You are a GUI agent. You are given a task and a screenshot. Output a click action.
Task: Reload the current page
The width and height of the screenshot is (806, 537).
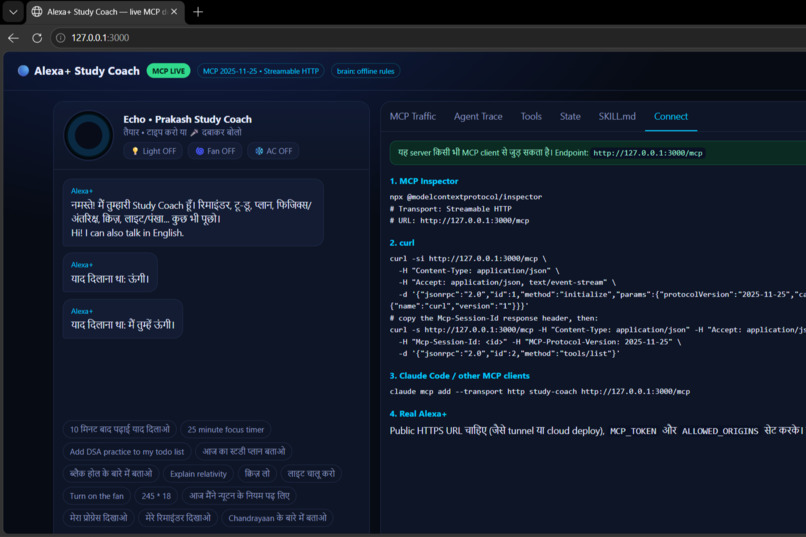click(37, 38)
